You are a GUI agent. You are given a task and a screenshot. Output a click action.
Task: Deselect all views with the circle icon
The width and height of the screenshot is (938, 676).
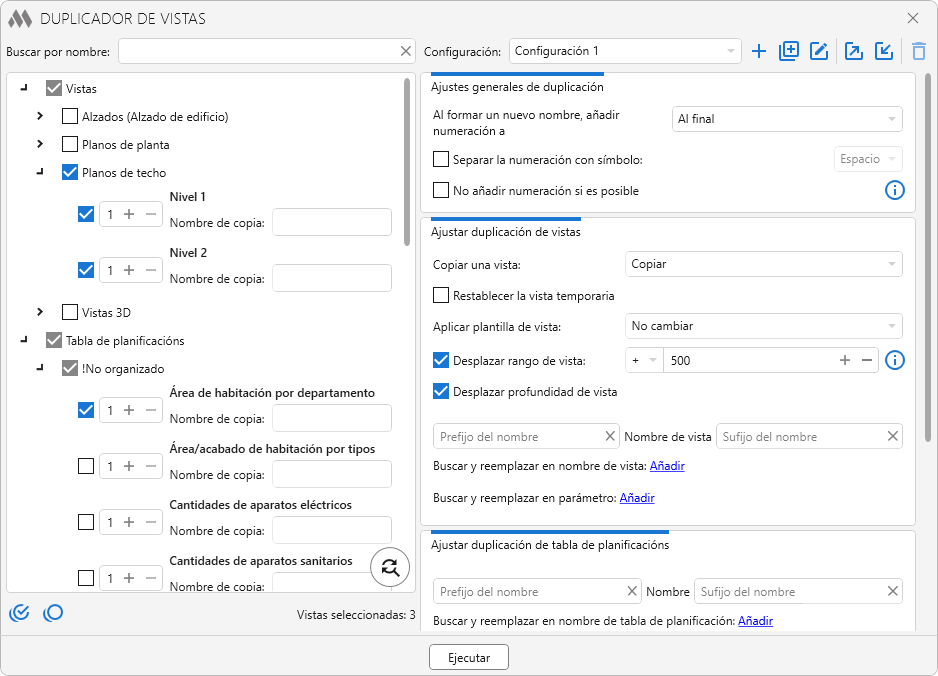53,613
